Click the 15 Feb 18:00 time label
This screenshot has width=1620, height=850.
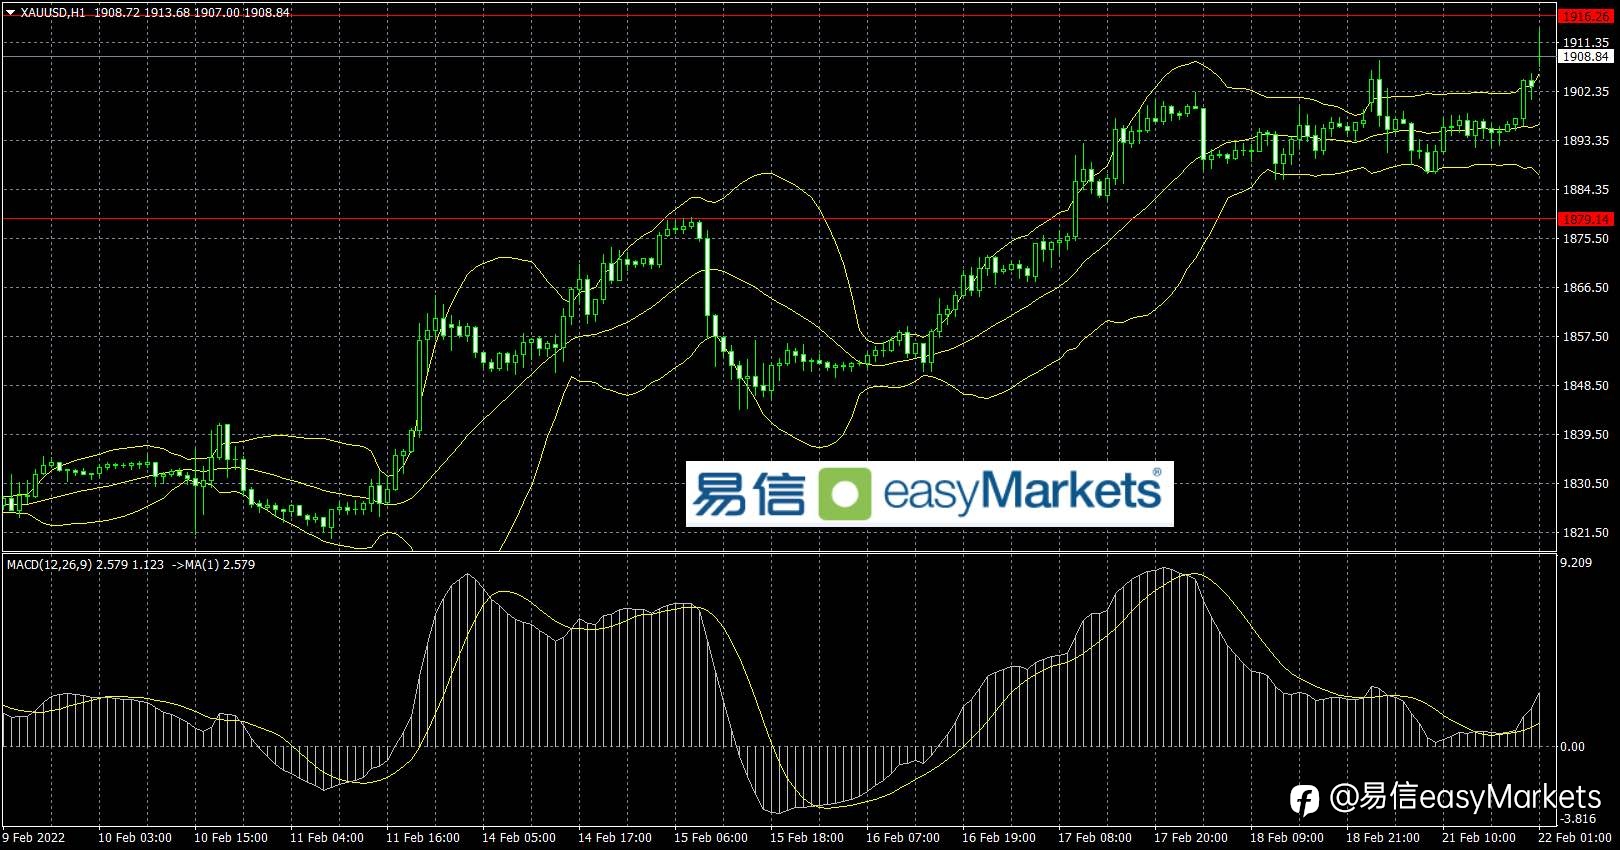(807, 838)
